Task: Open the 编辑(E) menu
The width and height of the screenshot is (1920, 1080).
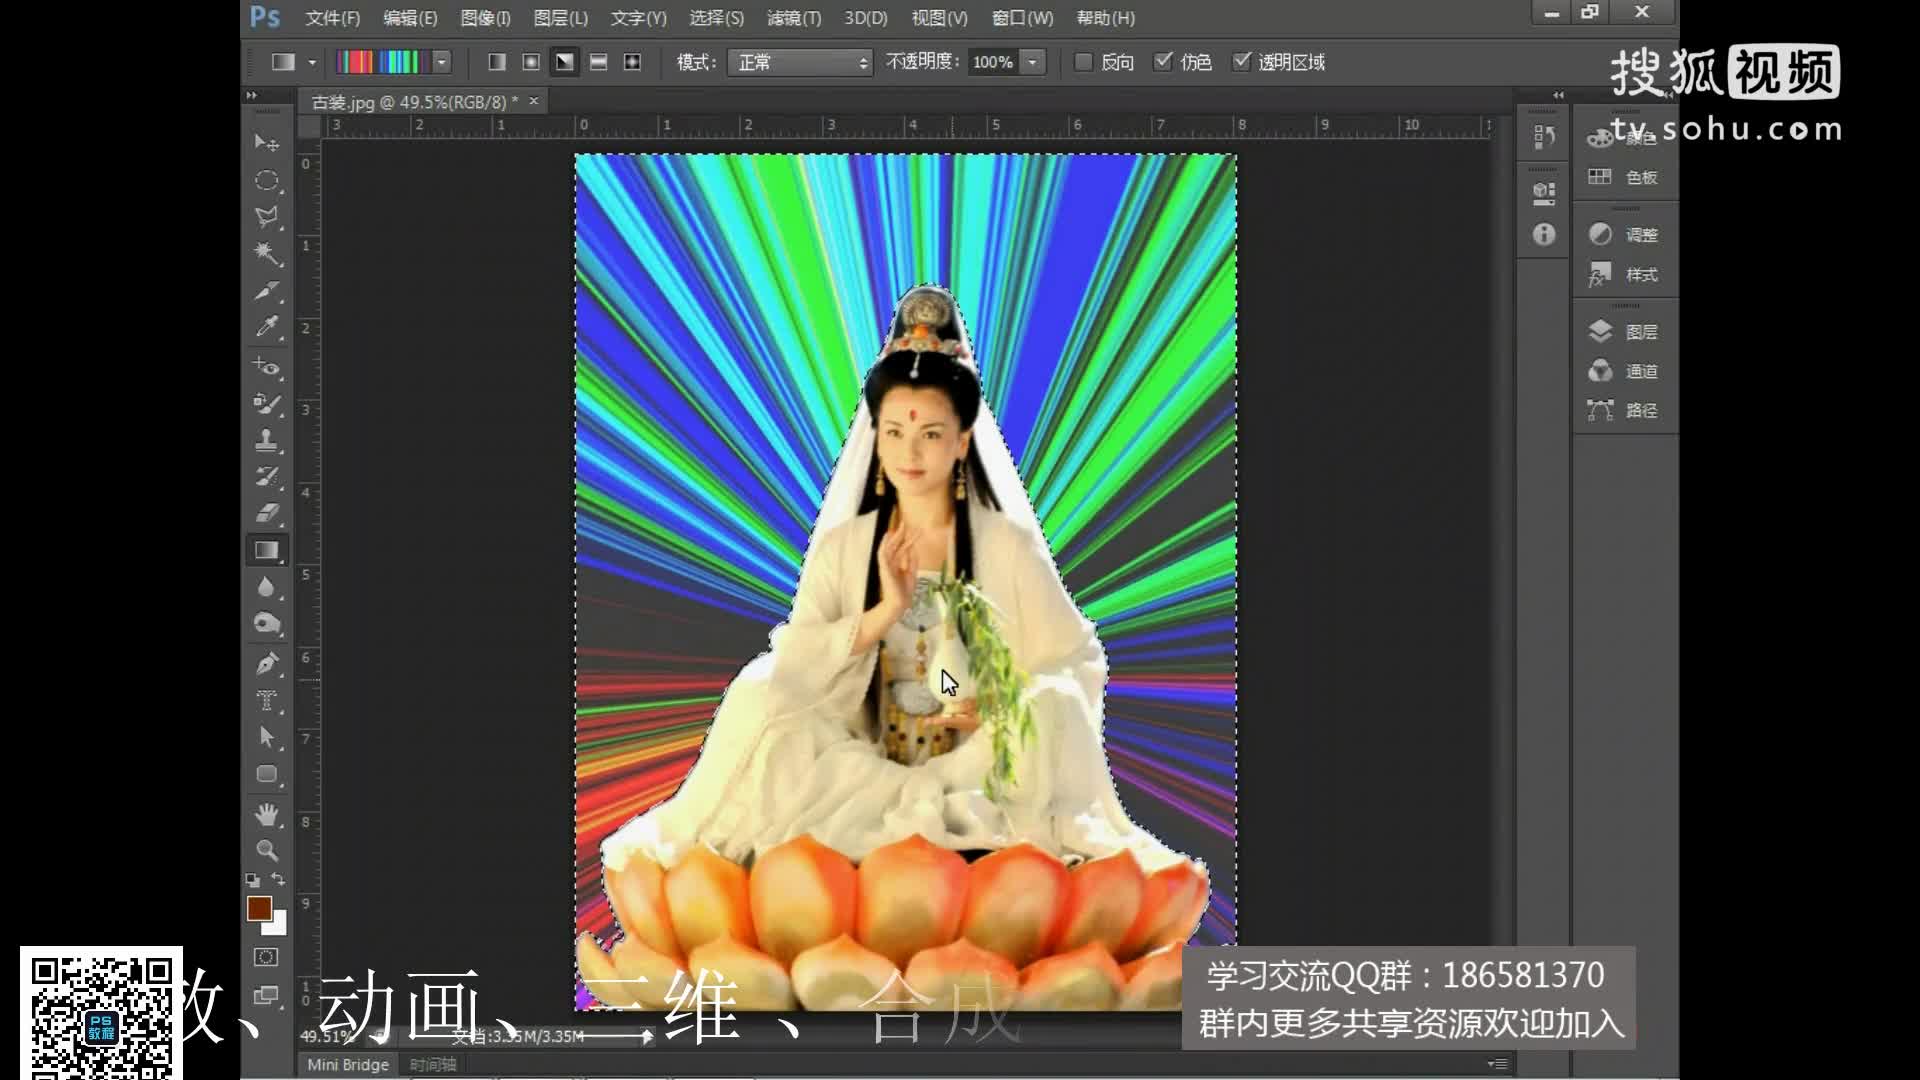Action: 410,18
